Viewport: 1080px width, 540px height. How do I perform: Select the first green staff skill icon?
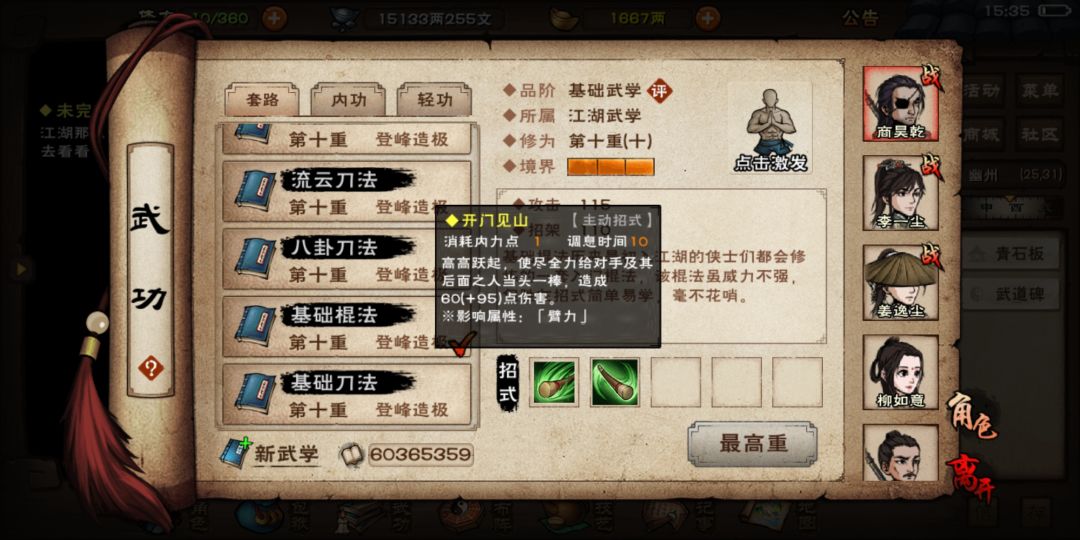554,382
